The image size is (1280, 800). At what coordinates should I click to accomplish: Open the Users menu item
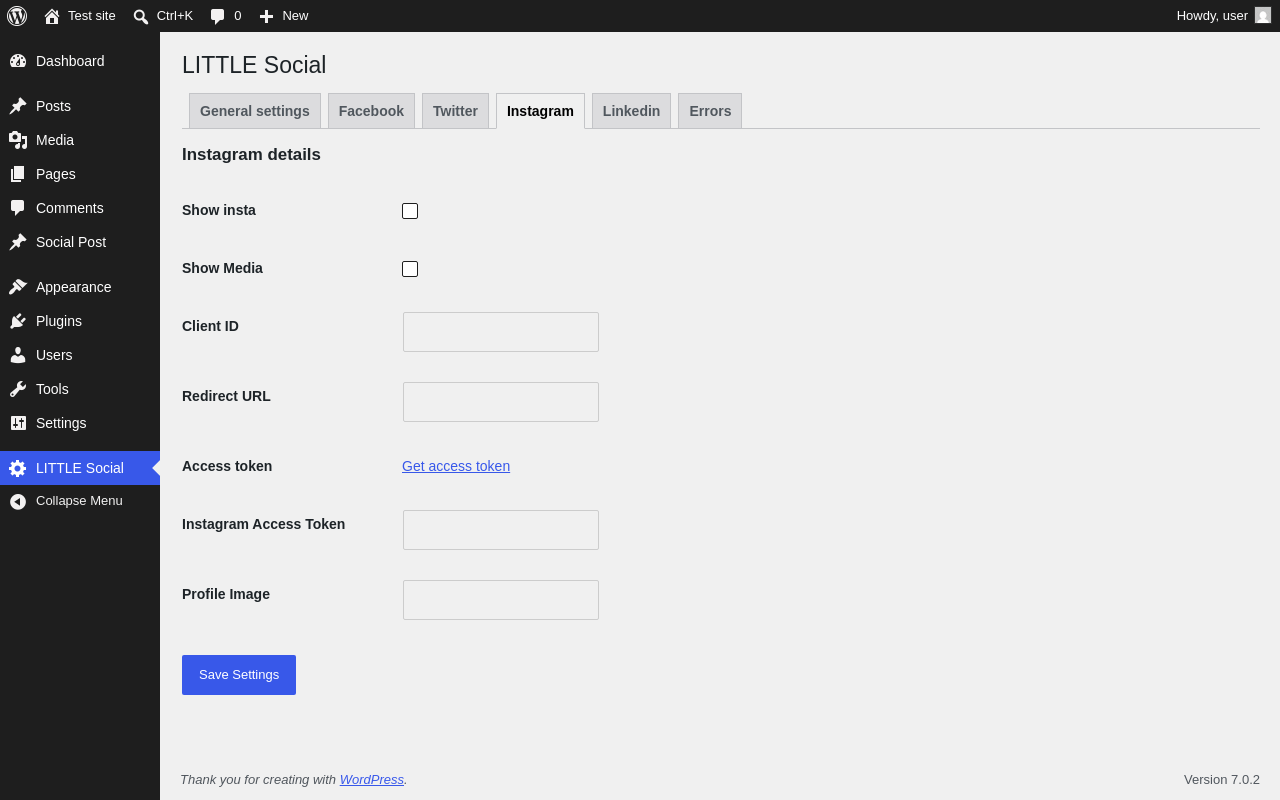80,355
